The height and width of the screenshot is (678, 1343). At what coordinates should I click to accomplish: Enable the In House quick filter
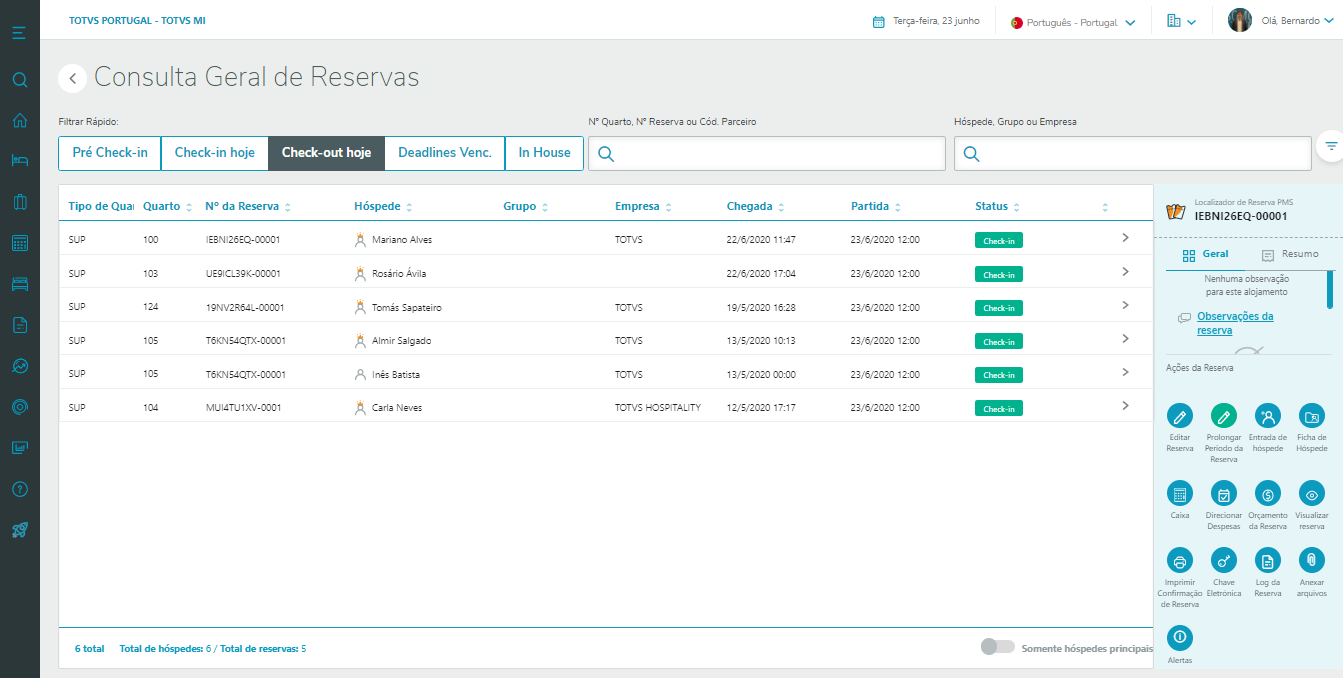point(544,153)
